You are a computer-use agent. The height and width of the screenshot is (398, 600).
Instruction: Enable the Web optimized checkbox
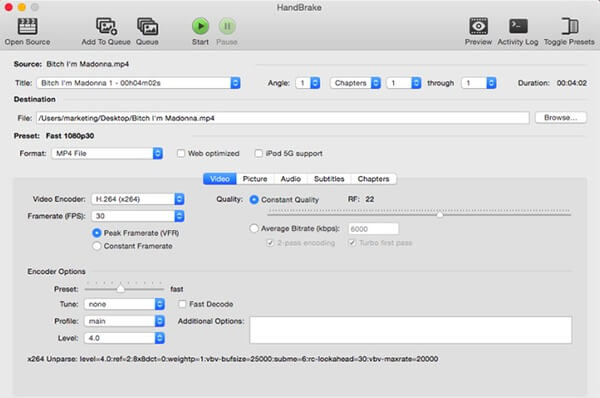pyautogui.click(x=181, y=153)
